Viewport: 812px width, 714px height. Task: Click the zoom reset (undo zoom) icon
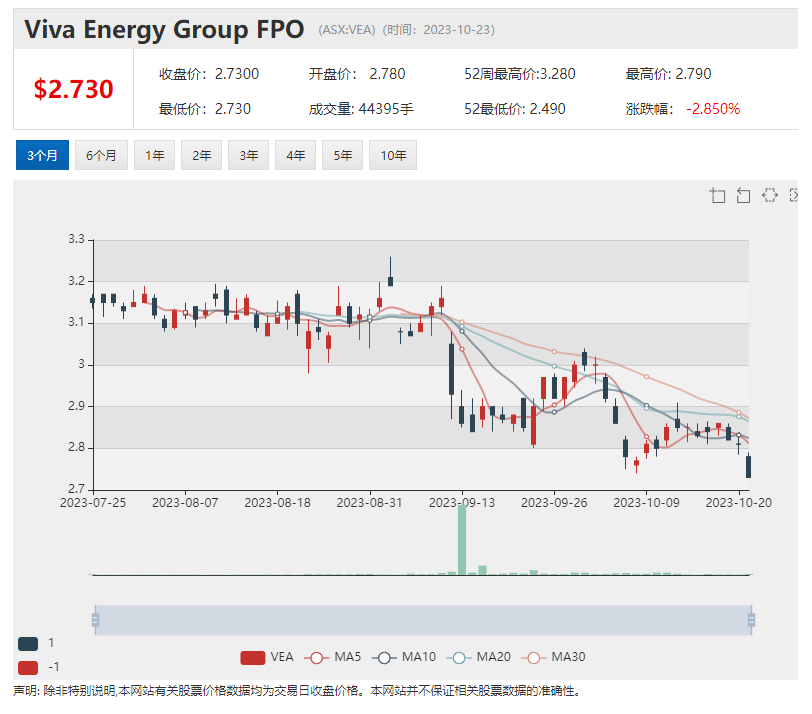(743, 195)
